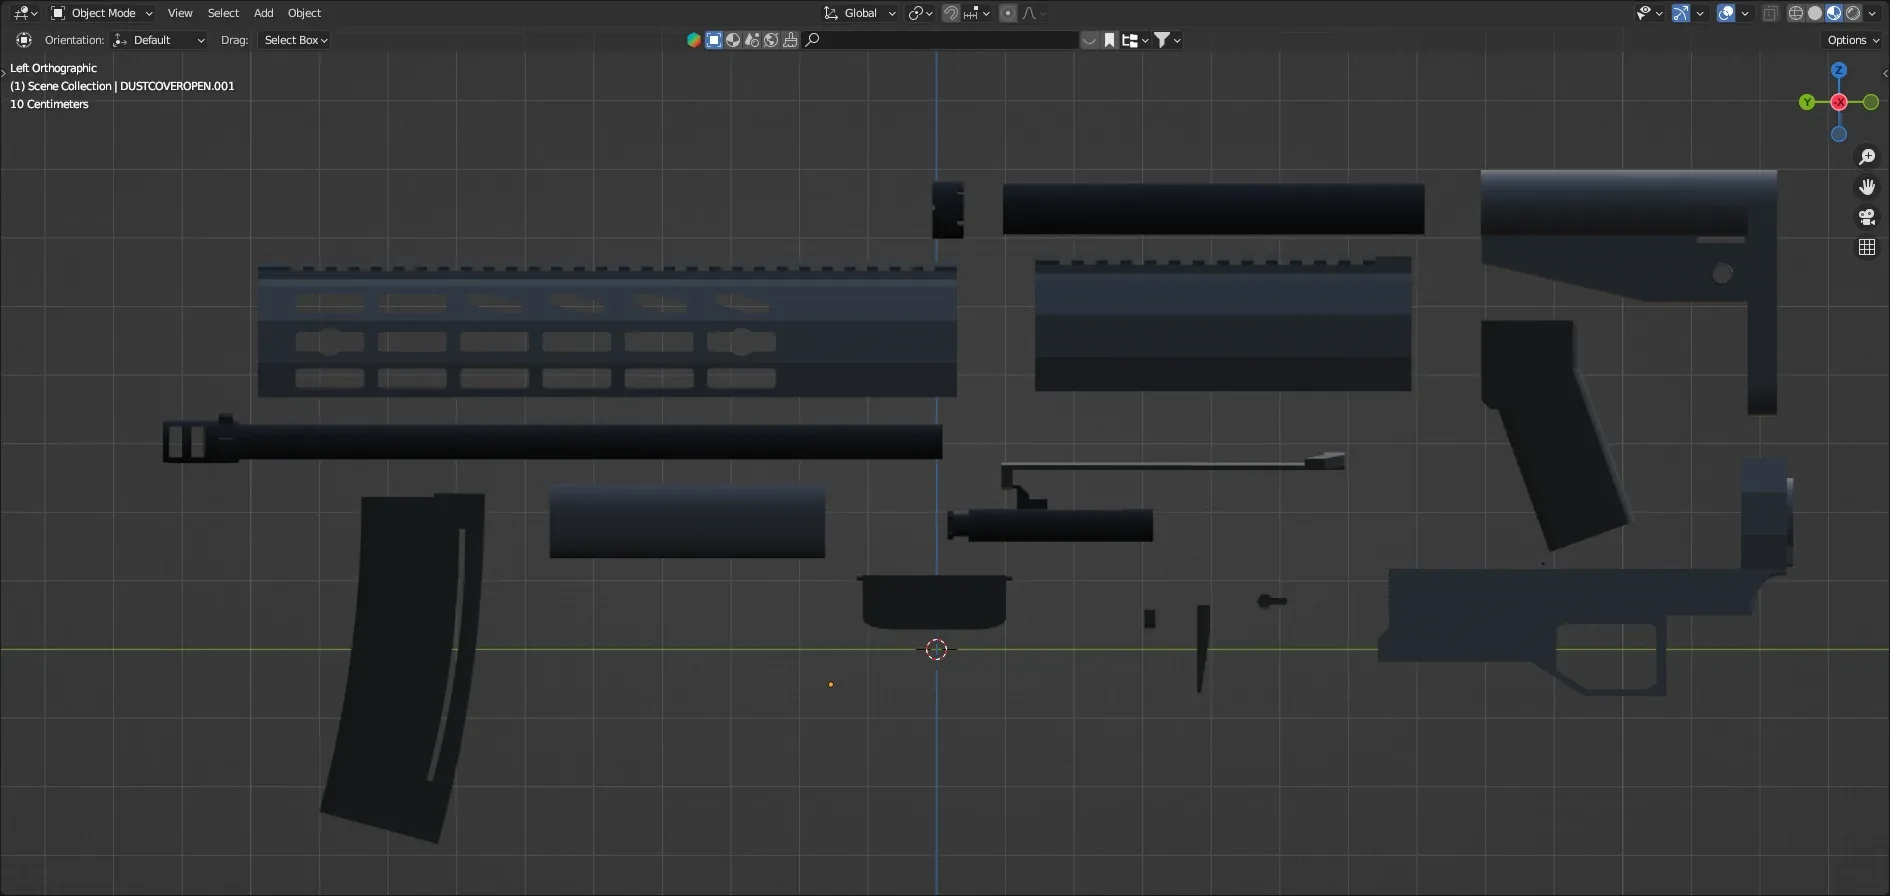Switch to wireframe shading
Screen dimensions: 1890x896
point(1796,13)
